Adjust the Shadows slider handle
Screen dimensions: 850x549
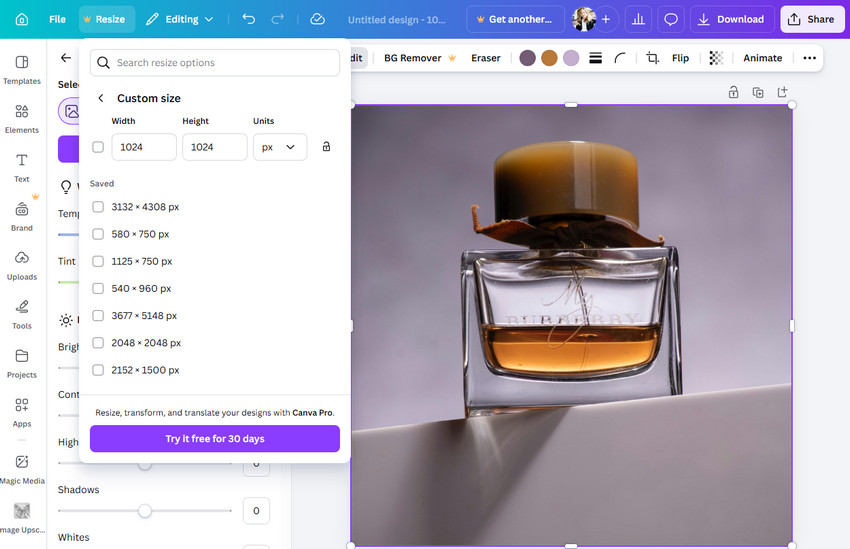(145, 511)
